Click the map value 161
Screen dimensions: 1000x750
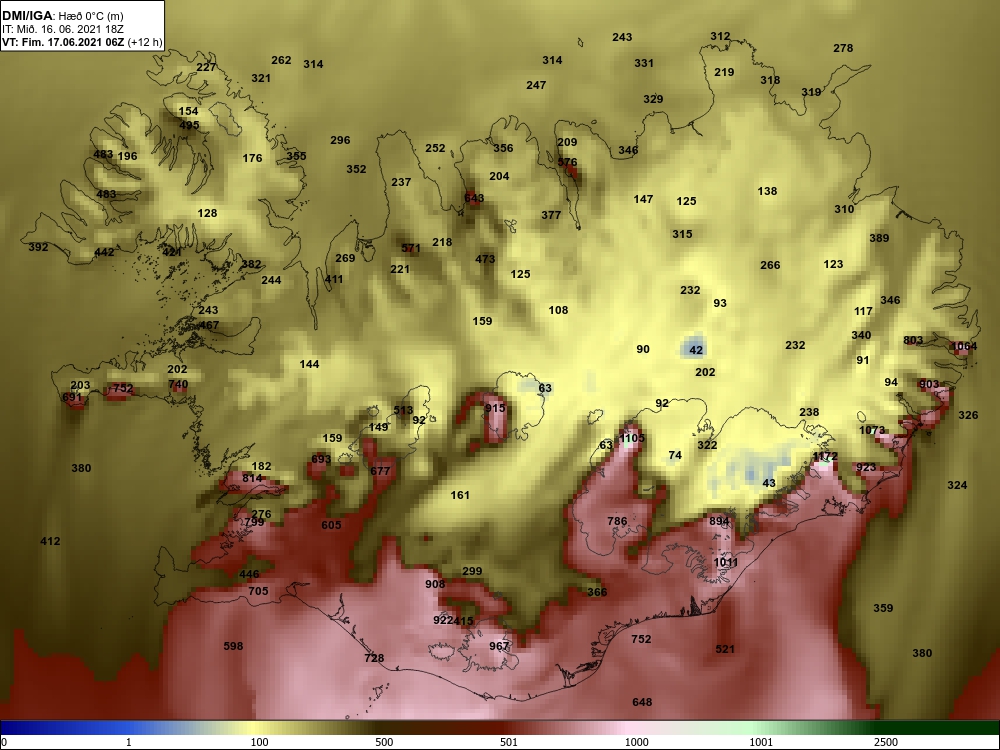tap(460, 495)
